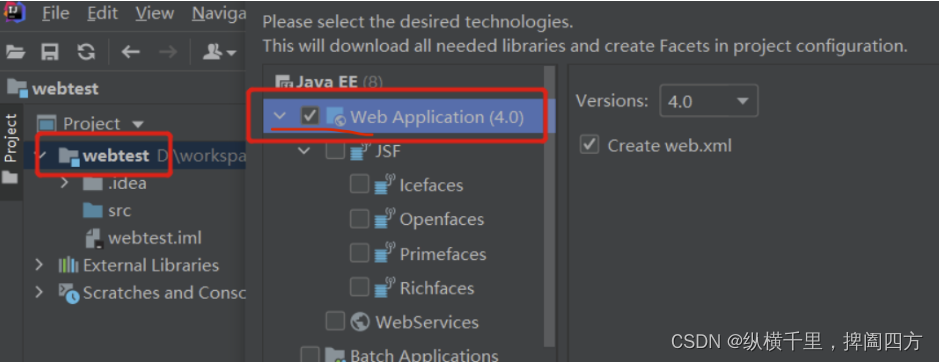Check the WebServices checkbox

tap(335, 321)
